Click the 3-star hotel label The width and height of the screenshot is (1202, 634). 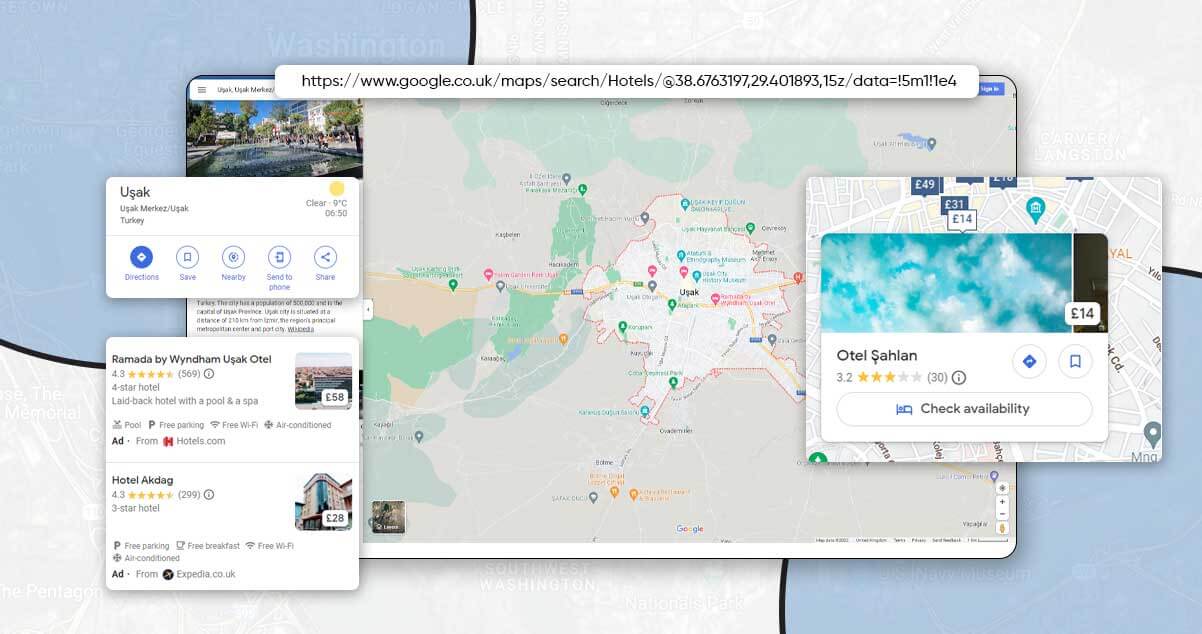pos(136,508)
